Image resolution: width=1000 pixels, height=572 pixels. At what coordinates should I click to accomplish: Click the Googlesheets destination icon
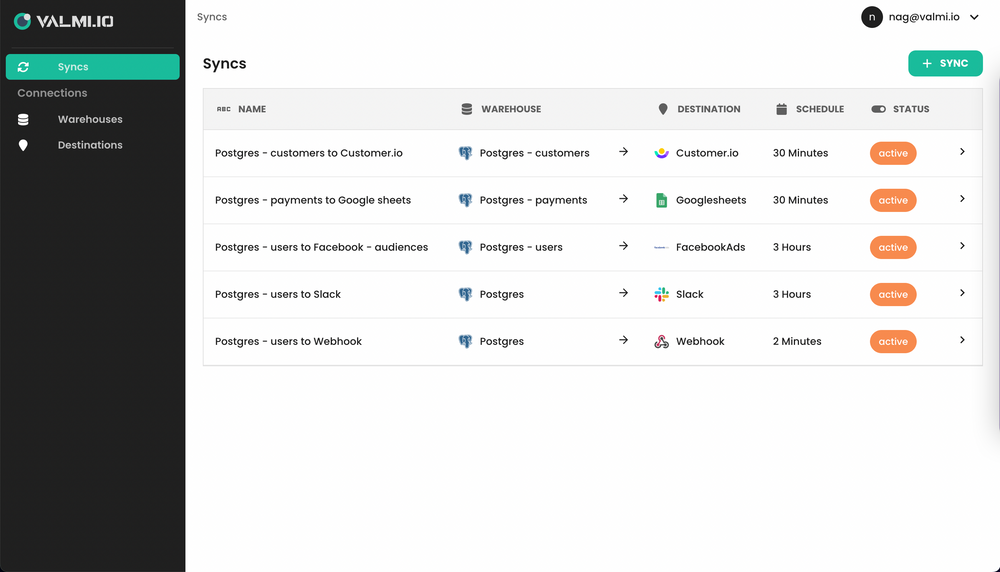click(x=661, y=200)
